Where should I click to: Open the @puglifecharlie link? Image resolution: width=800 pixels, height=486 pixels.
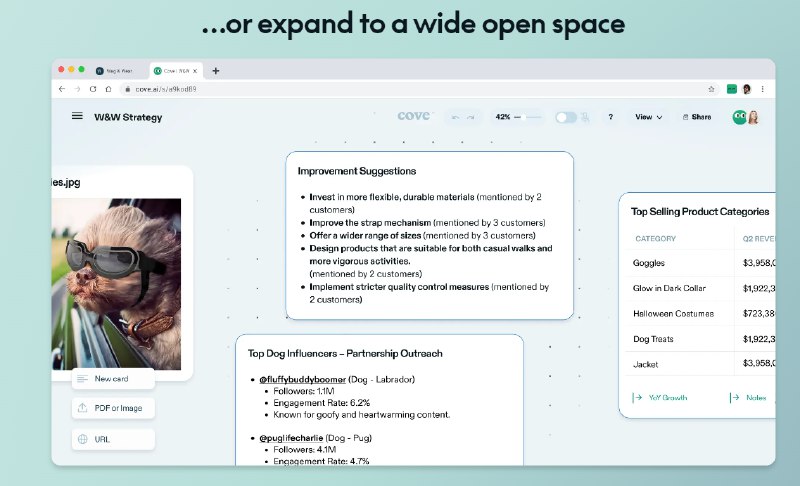pyautogui.click(x=291, y=438)
